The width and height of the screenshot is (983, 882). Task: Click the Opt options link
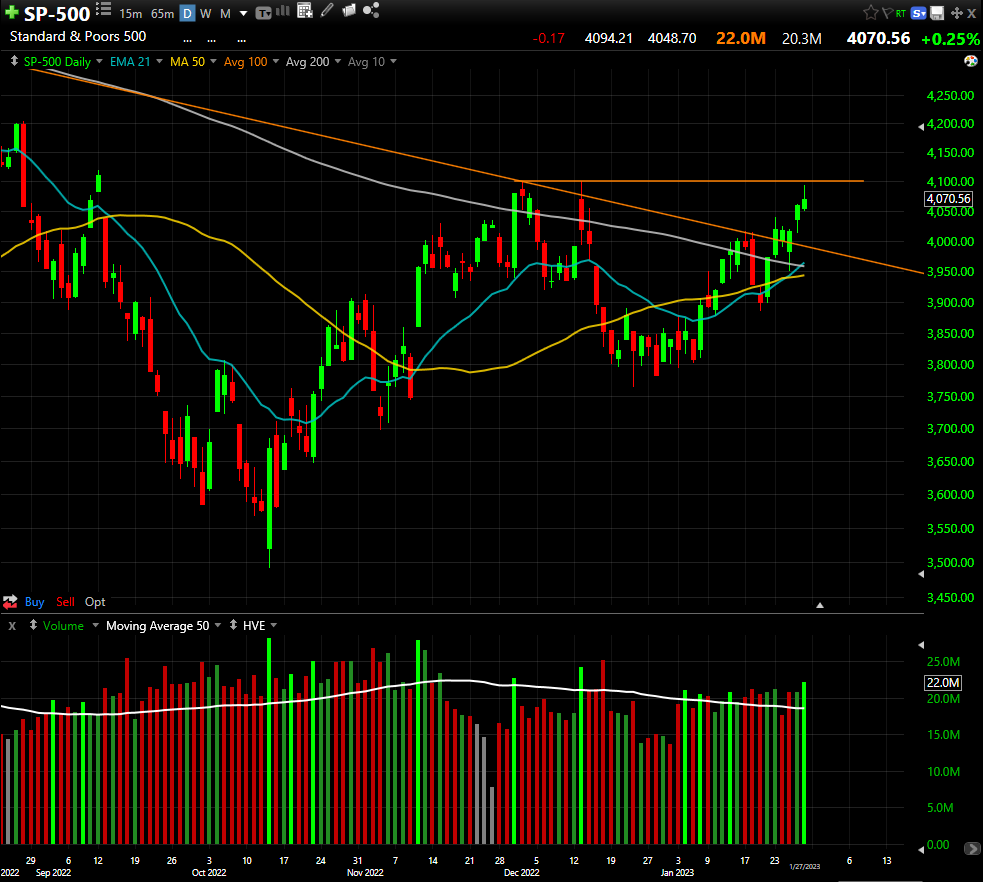click(x=95, y=602)
